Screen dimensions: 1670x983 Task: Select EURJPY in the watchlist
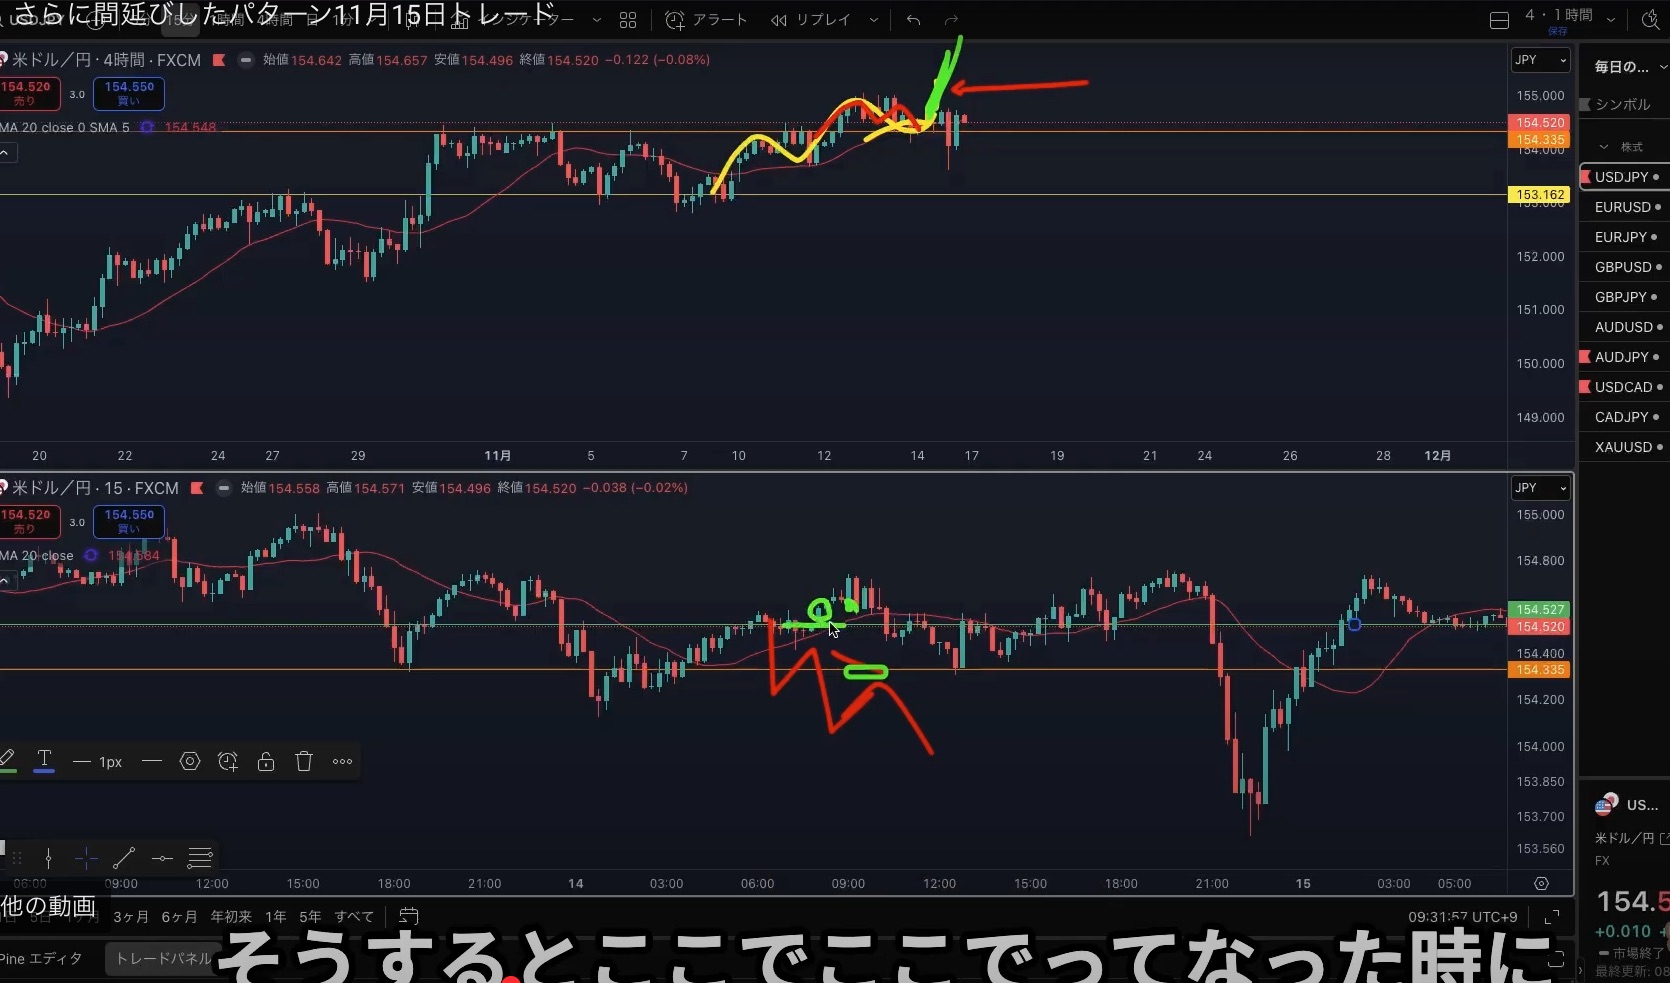coord(1624,237)
